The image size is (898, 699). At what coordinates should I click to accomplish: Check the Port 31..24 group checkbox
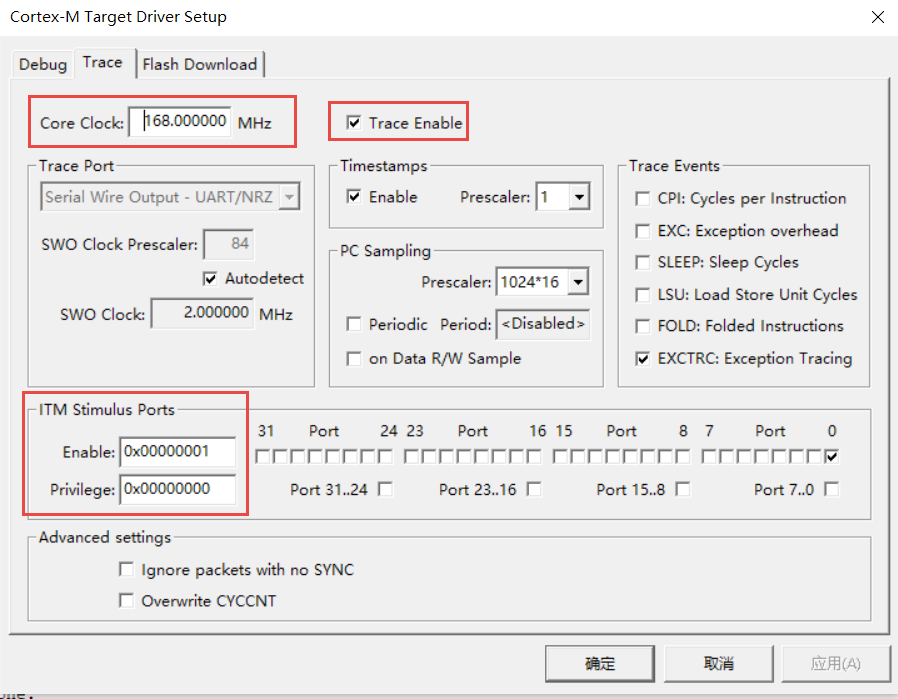[x=385, y=489]
